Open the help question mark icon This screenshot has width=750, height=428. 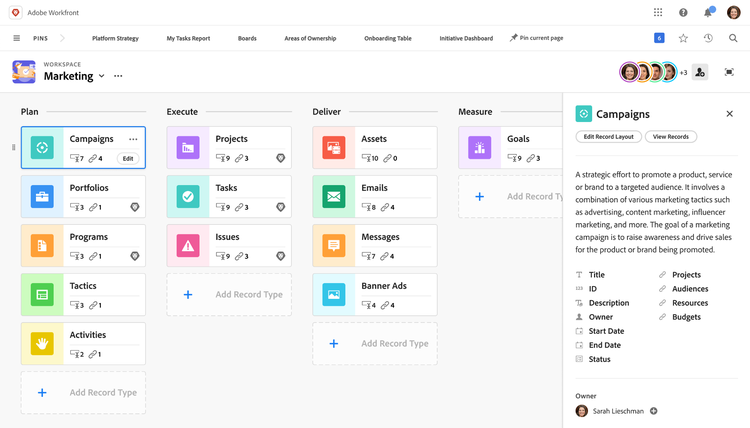point(683,12)
